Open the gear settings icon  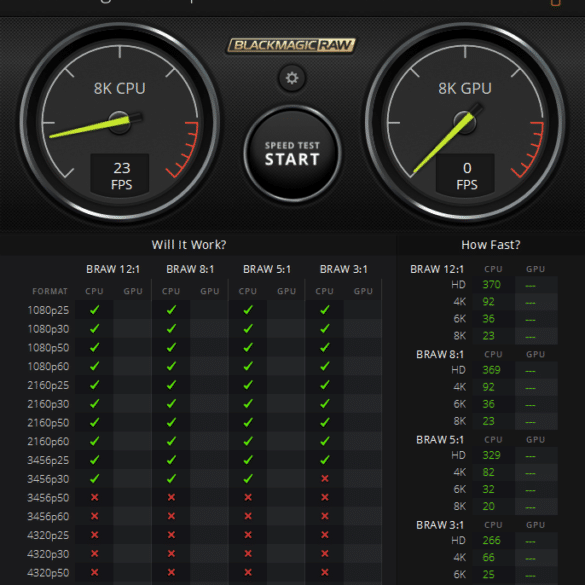pyautogui.click(x=292, y=78)
